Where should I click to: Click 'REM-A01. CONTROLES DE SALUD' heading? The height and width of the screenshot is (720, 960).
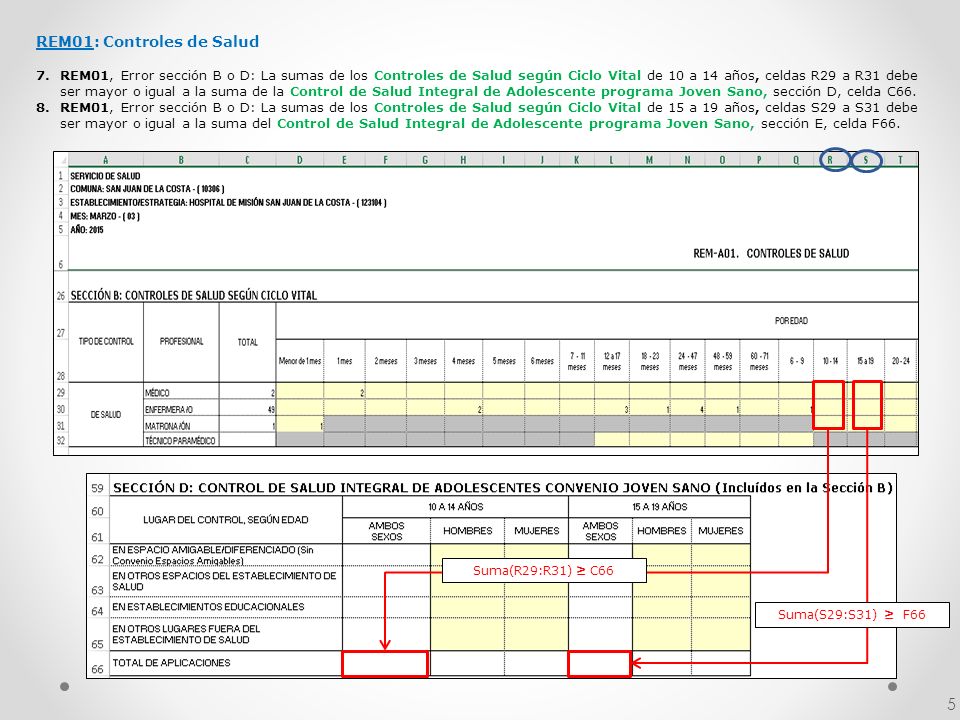point(771,253)
